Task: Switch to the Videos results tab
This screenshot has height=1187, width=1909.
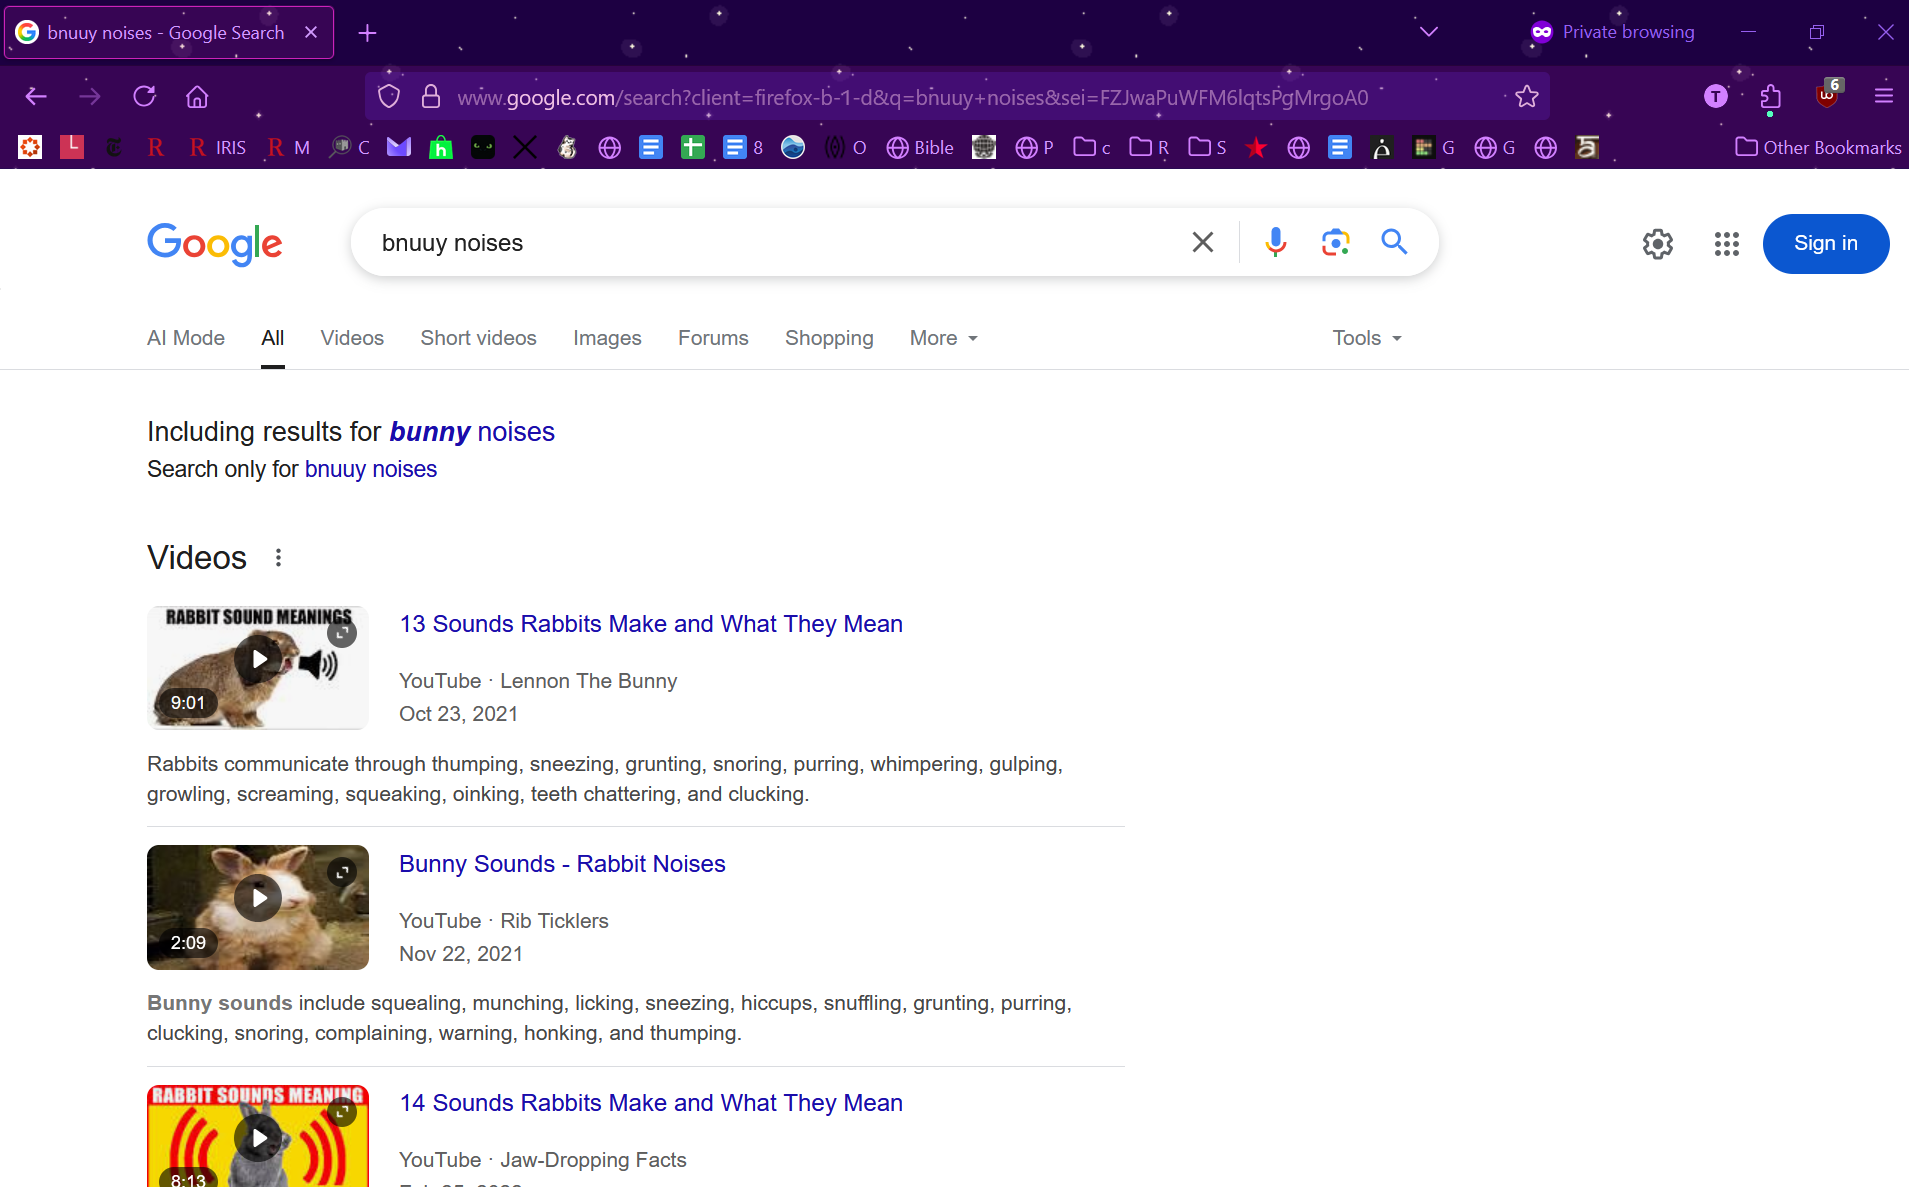Action: click(352, 338)
